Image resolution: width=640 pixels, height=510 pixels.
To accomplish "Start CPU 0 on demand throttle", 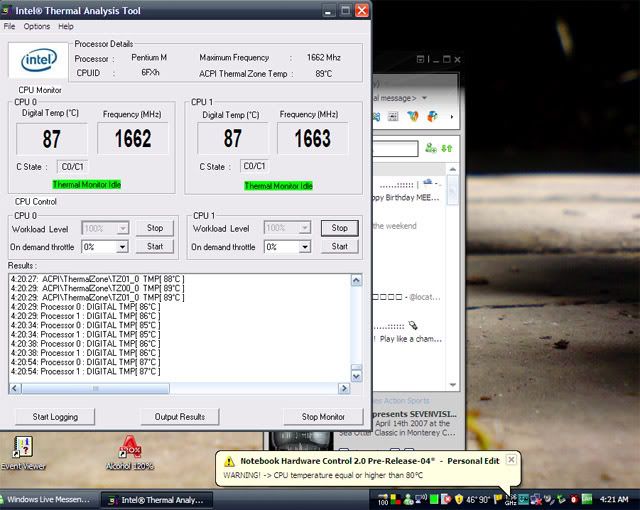I will [155, 246].
